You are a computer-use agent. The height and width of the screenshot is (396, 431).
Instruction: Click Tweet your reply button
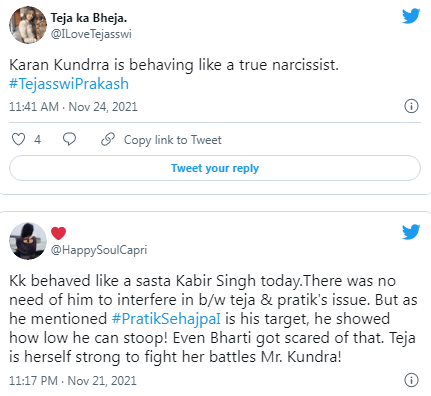215,168
